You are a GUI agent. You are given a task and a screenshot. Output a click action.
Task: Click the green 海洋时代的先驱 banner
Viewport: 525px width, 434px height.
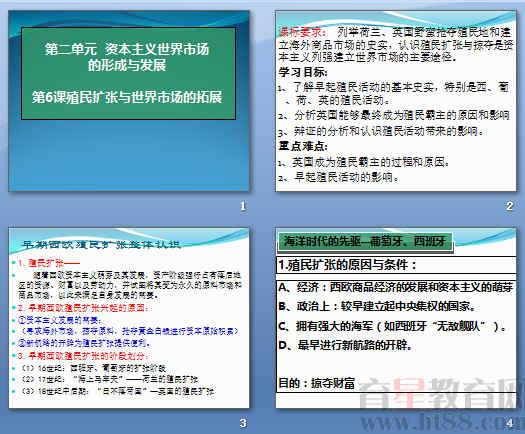(365, 241)
